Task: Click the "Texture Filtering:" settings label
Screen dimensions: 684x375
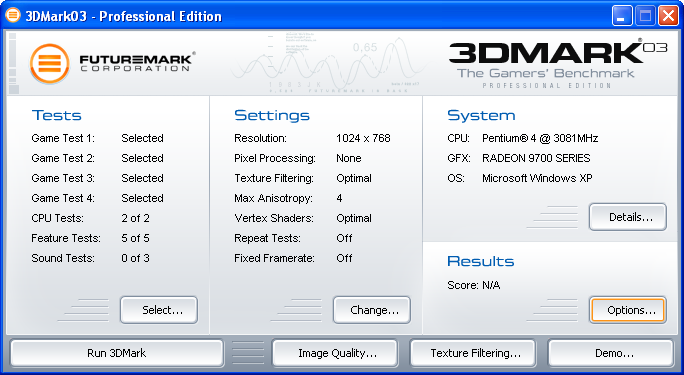Action: (x=274, y=178)
